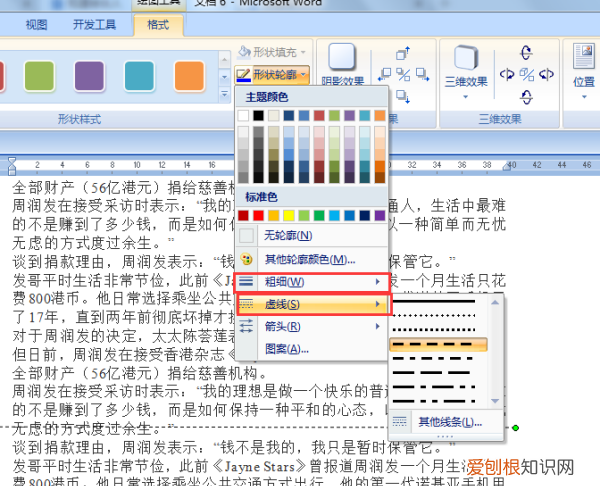Click the color palette icon beside 其他轮廓颜色
The height and width of the screenshot is (486, 600).
246,259
